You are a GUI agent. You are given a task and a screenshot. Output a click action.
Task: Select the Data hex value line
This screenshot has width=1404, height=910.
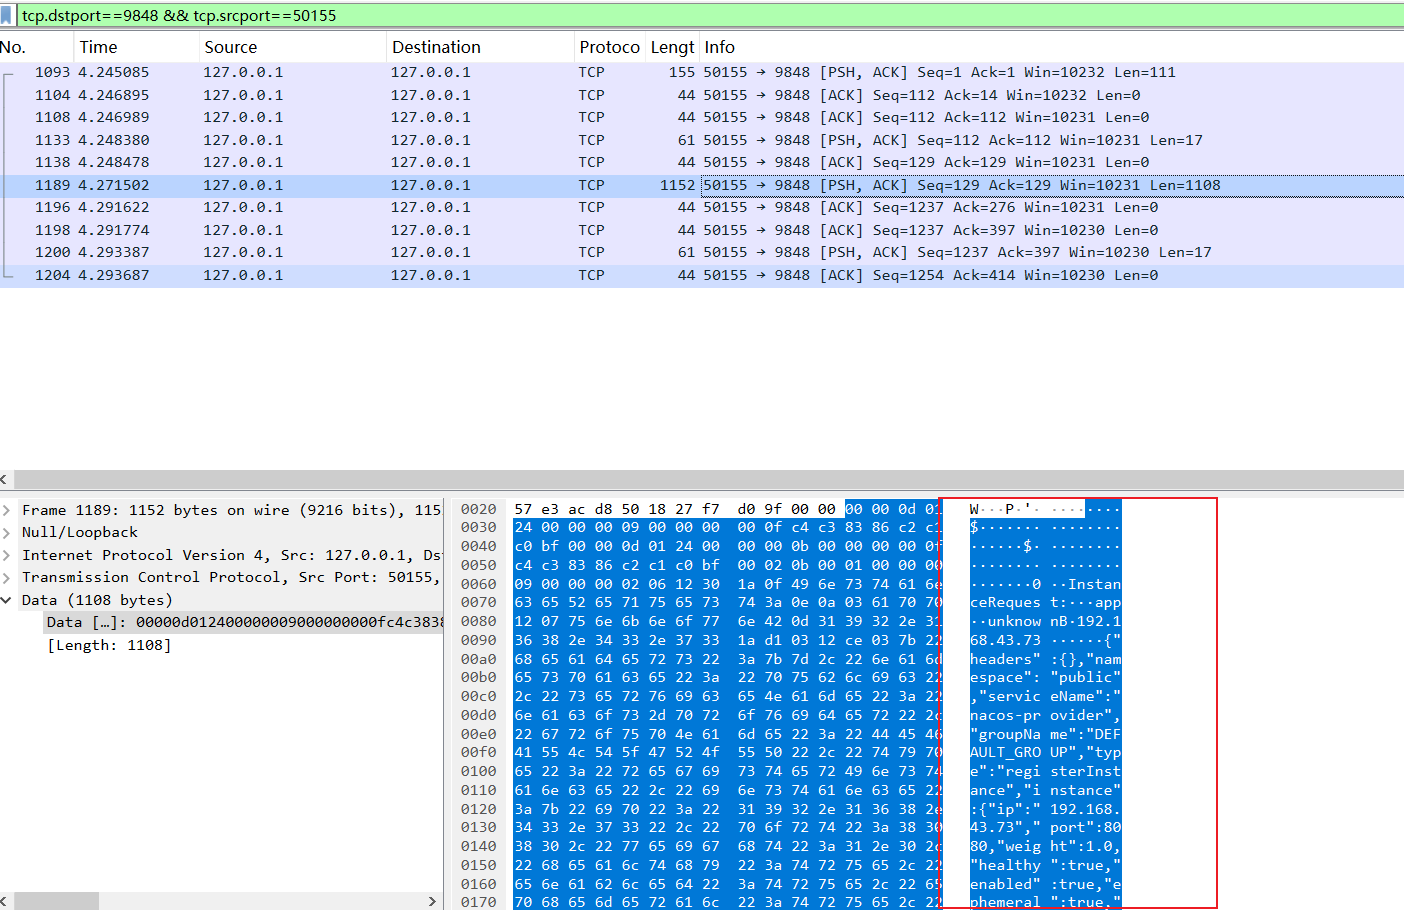pos(240,622)
